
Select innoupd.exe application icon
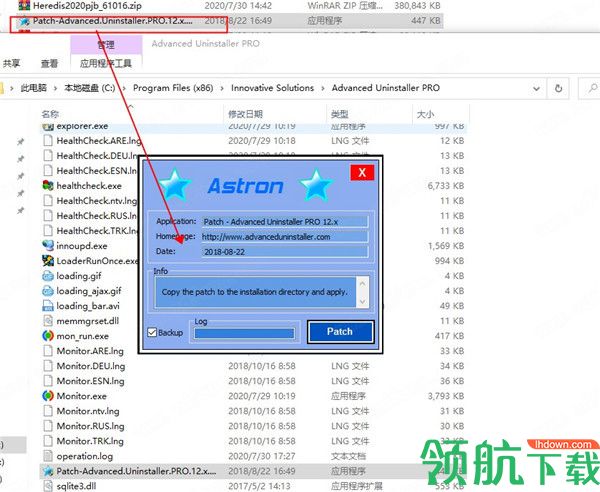pyautogui.click(x=47, y=246)
